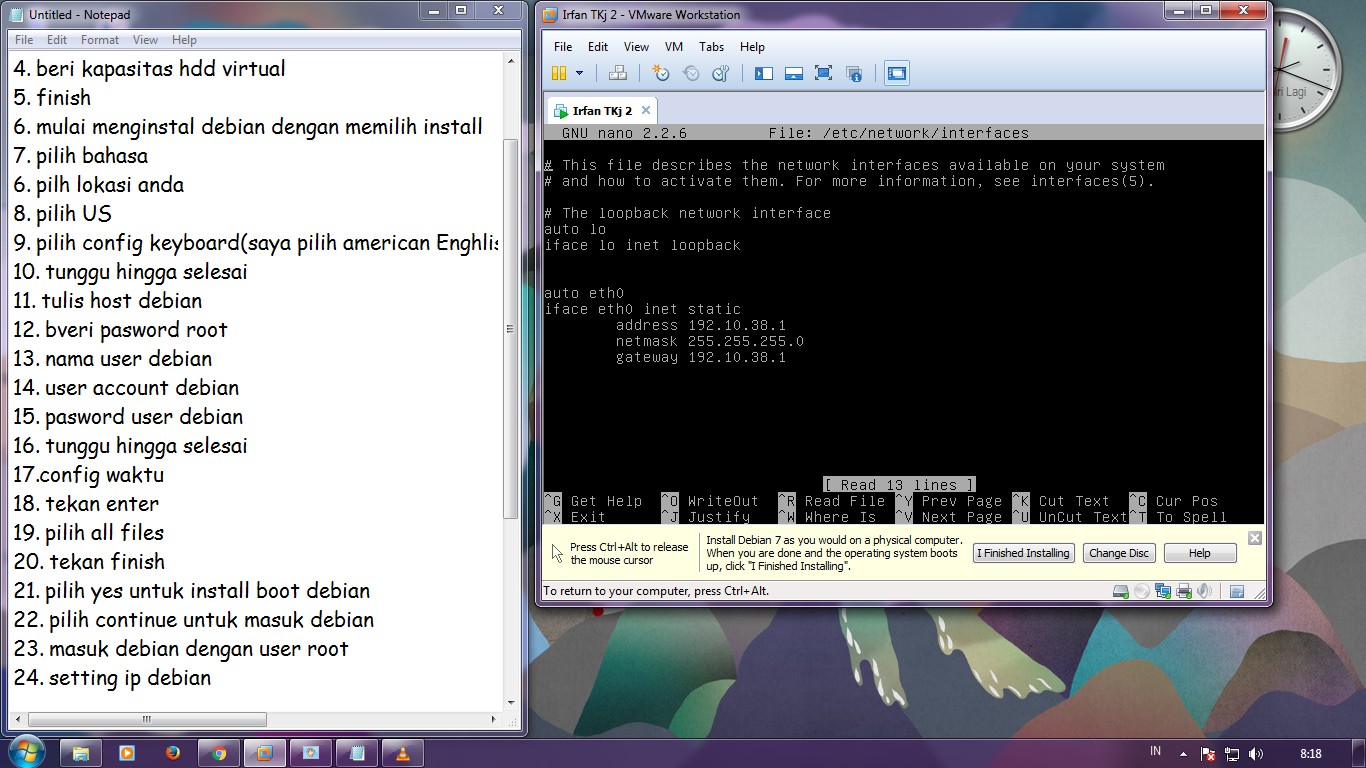Enter full screen mode in VMware
Viewport: 1366px width, 768px height.
pyautogui.click(x=823, y=73)
